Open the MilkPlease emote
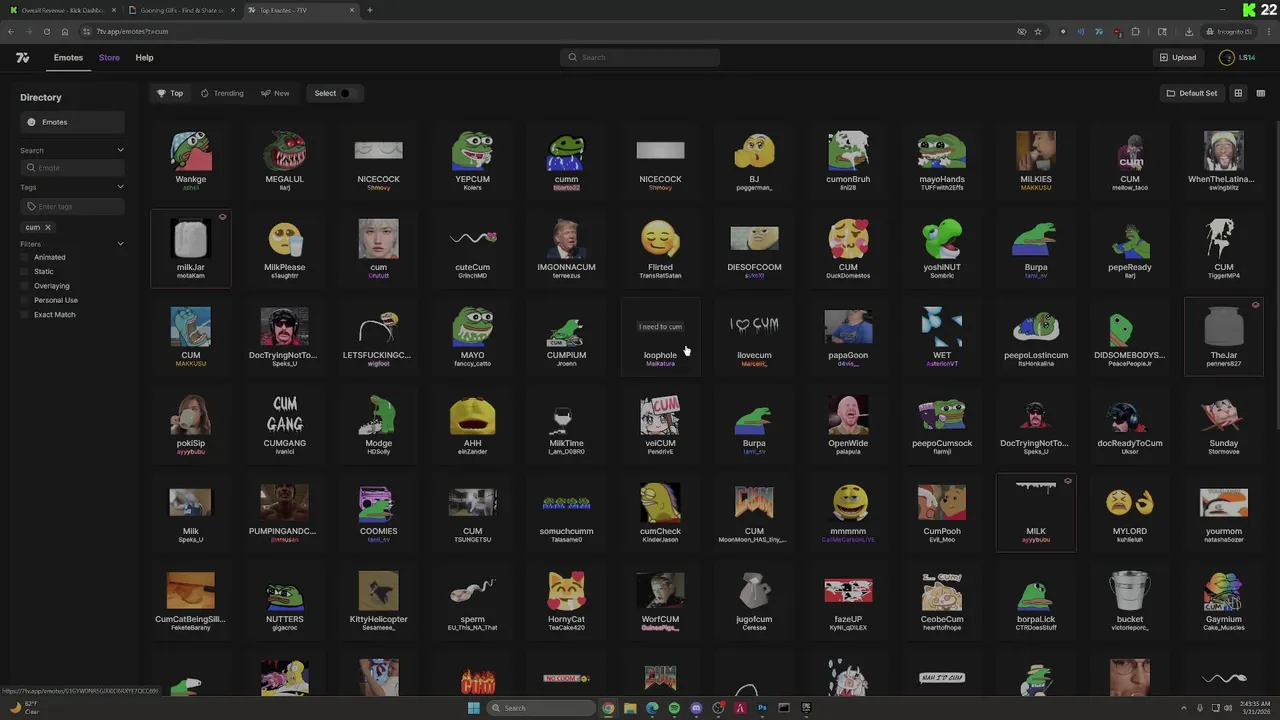1280x720 pixels. tap(284, 248)
